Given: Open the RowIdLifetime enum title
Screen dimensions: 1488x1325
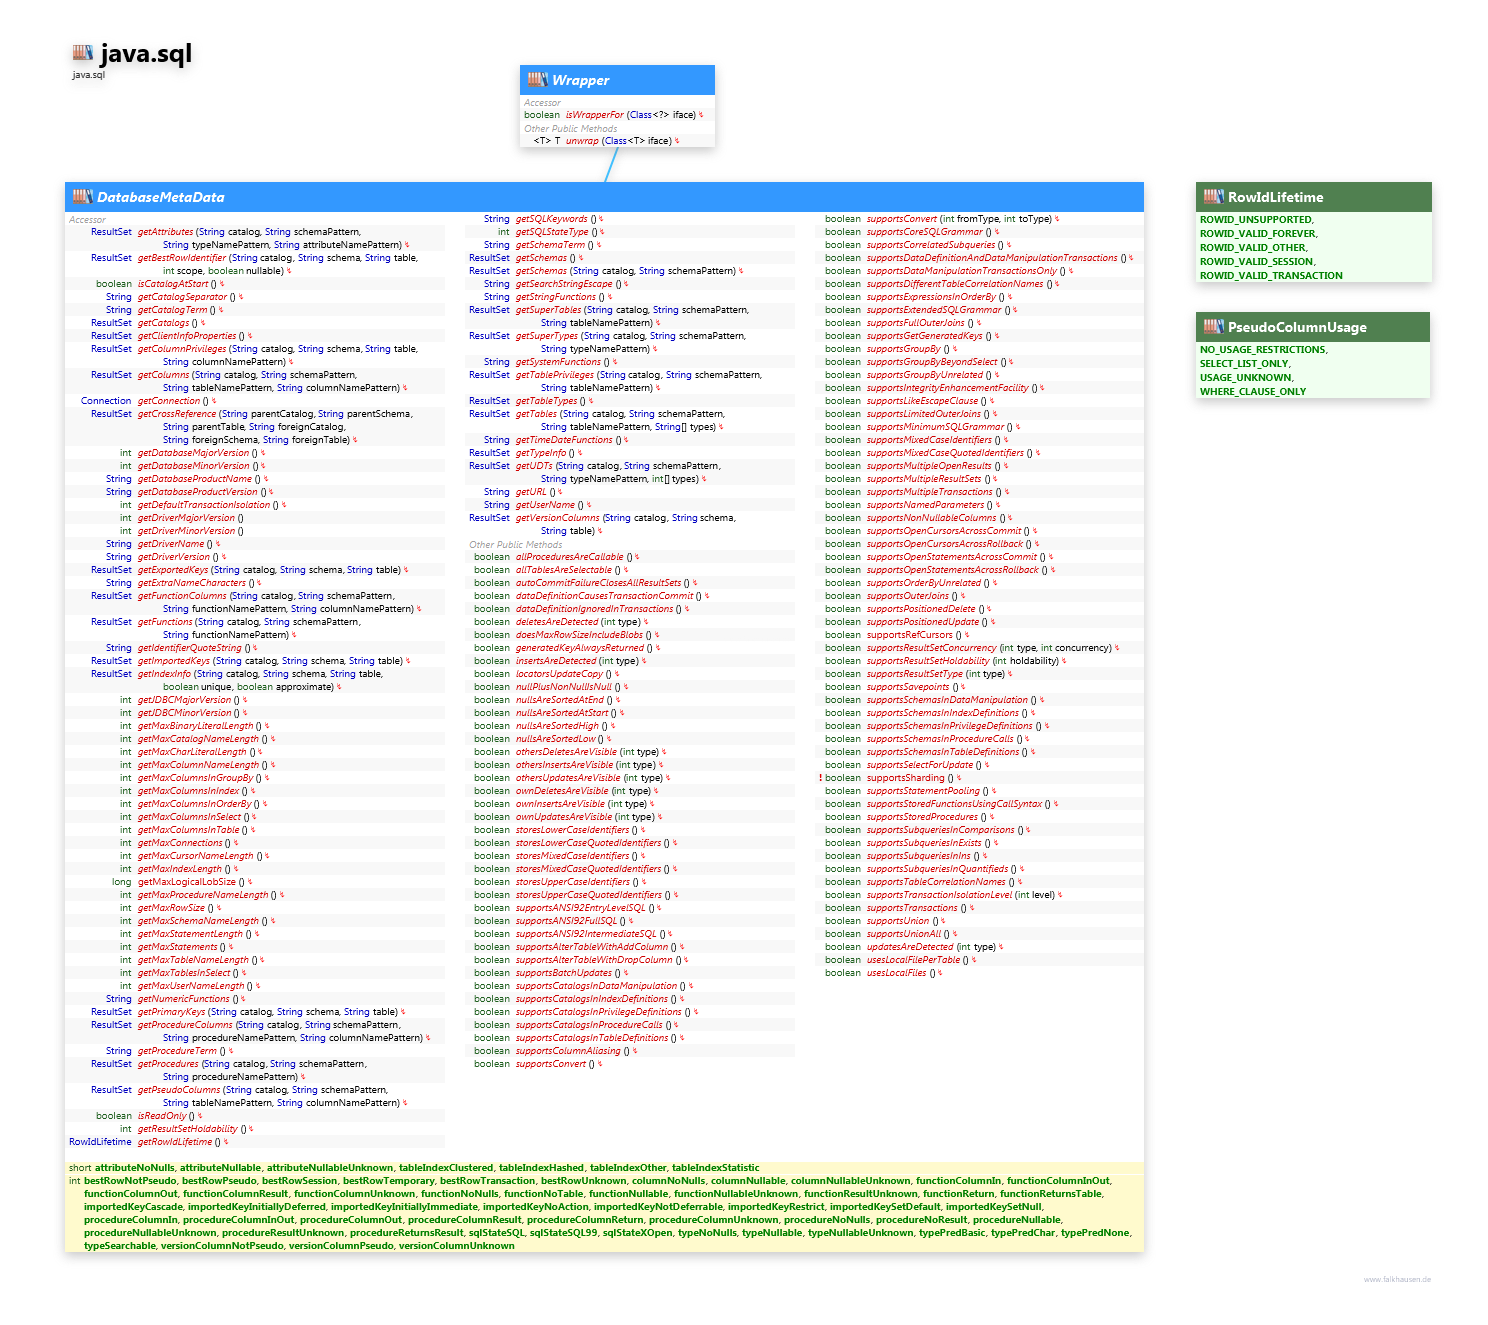Looking at the screenshot, I should [x=1275, y=197].
